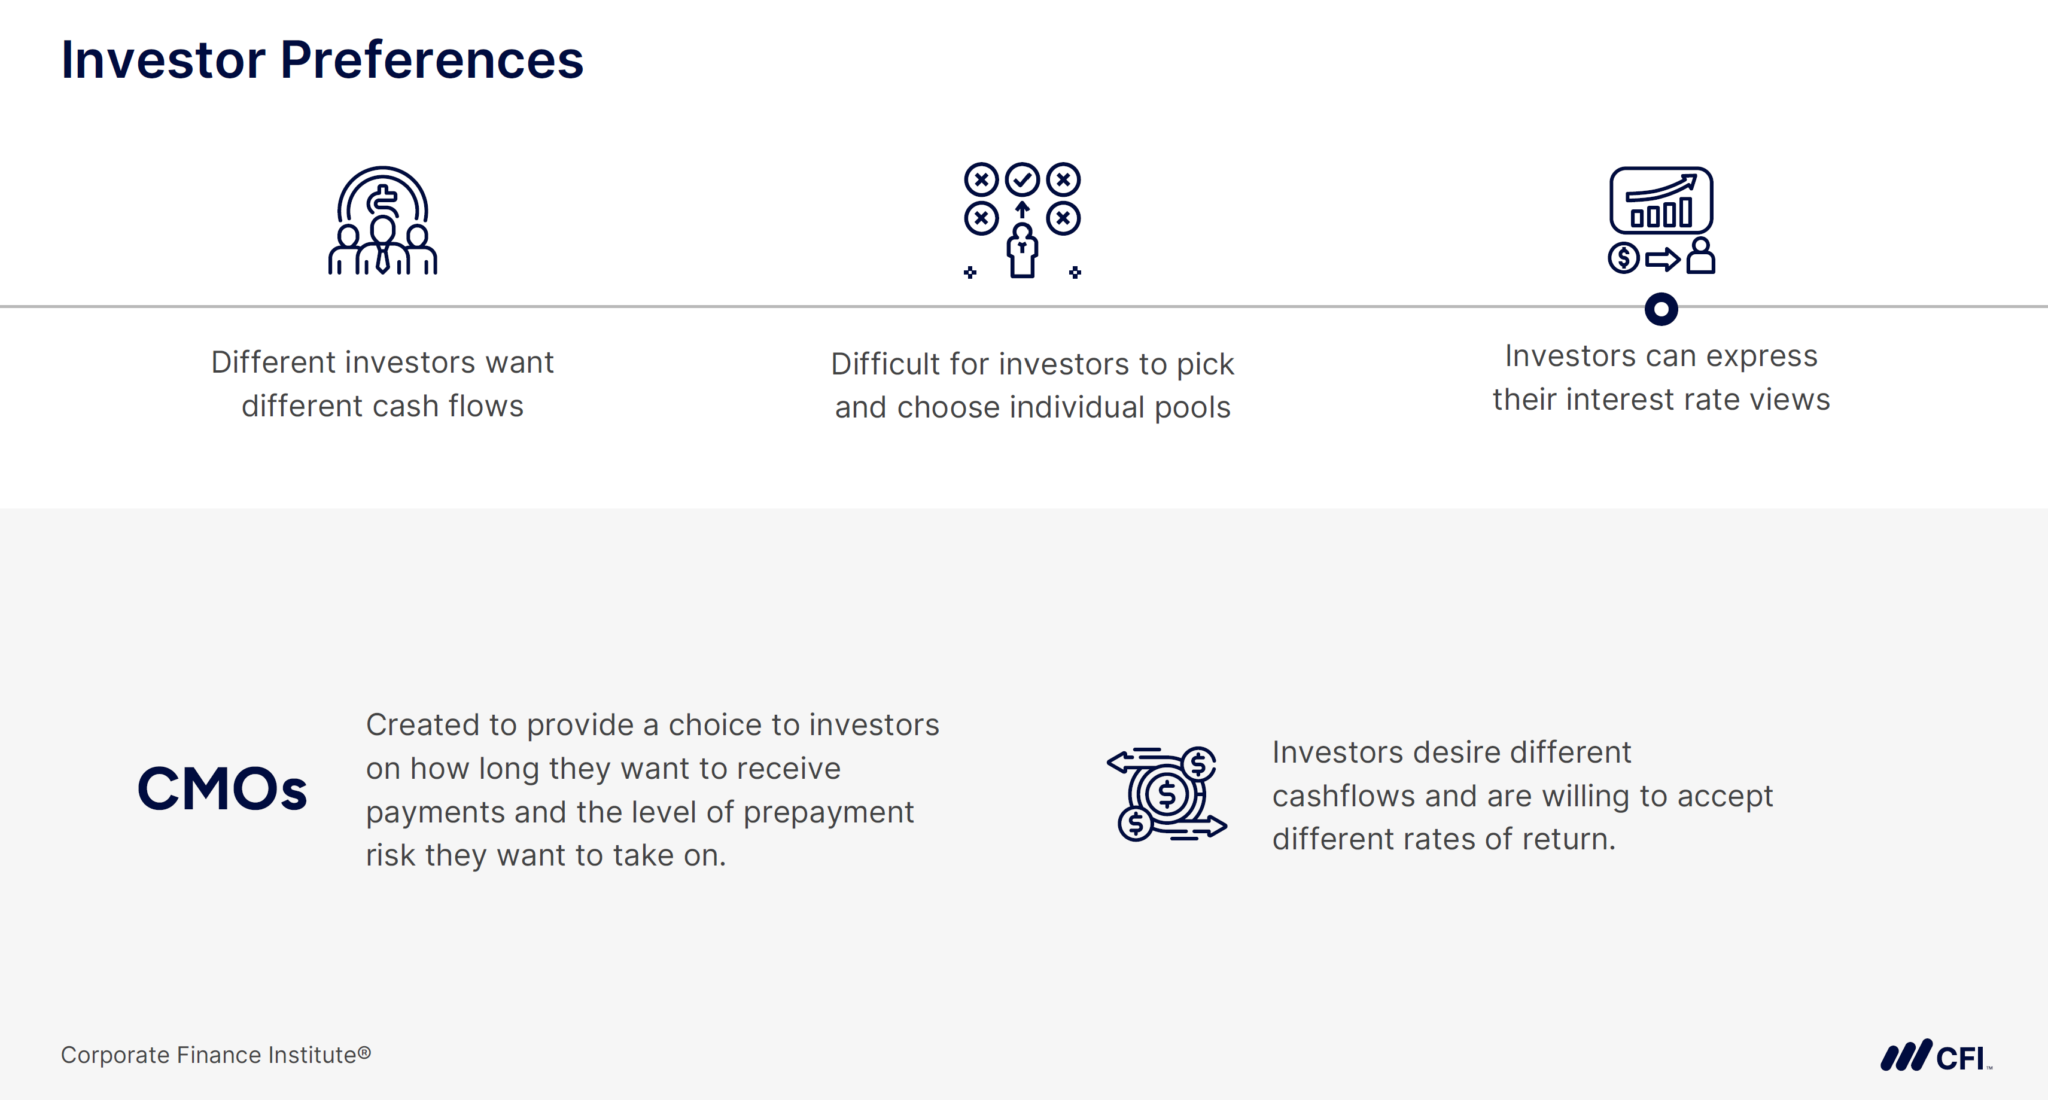Screen dimensions: 2048x1100
Task: Click the circular dollar cash flow icon
Action: point(1166,794)
